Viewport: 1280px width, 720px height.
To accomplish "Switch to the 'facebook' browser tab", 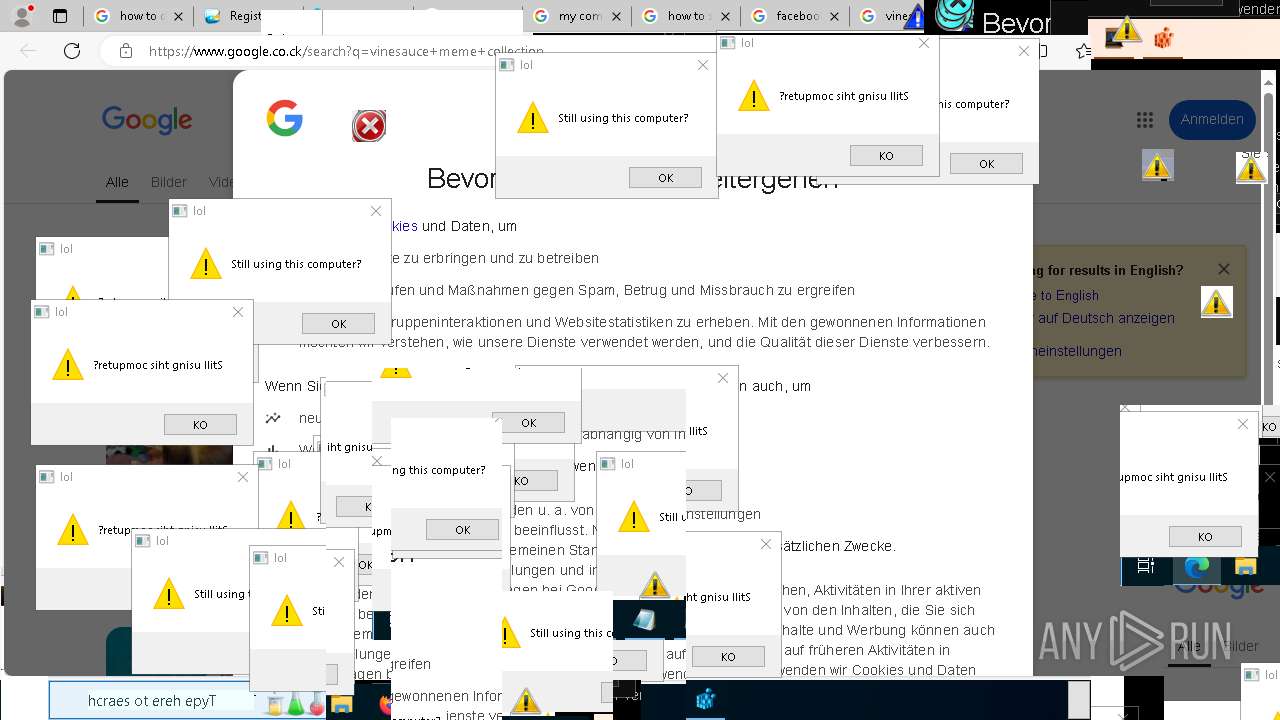I will tap(797, 16).
